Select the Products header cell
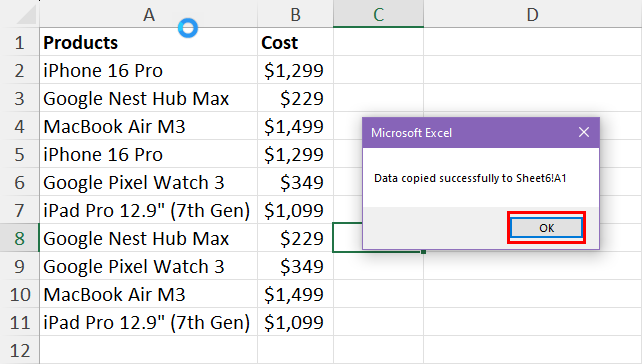Viewport: 642px width, 364px height. click(149, 42)
